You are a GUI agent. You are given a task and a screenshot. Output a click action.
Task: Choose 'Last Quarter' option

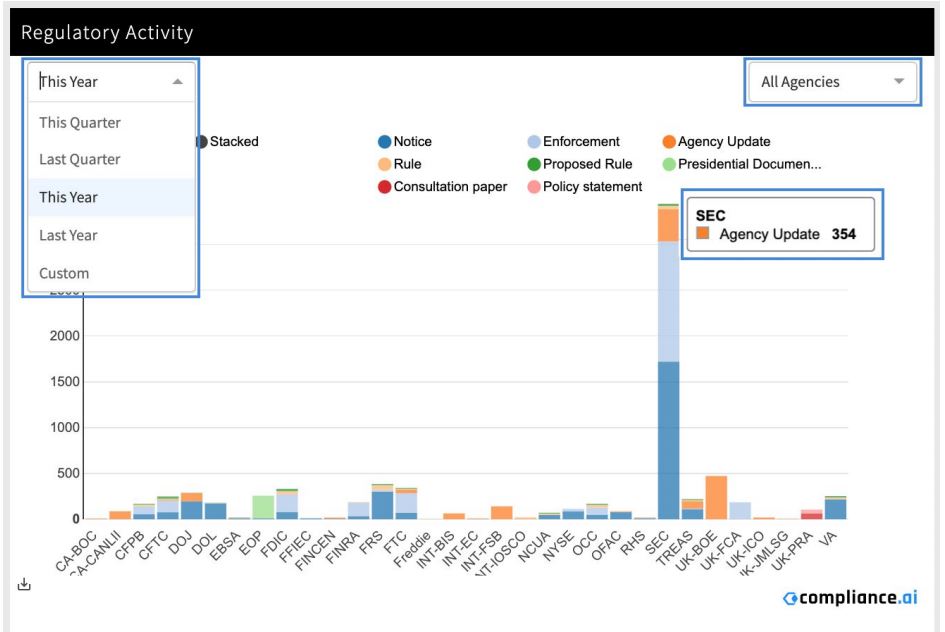tap(111, 160)
